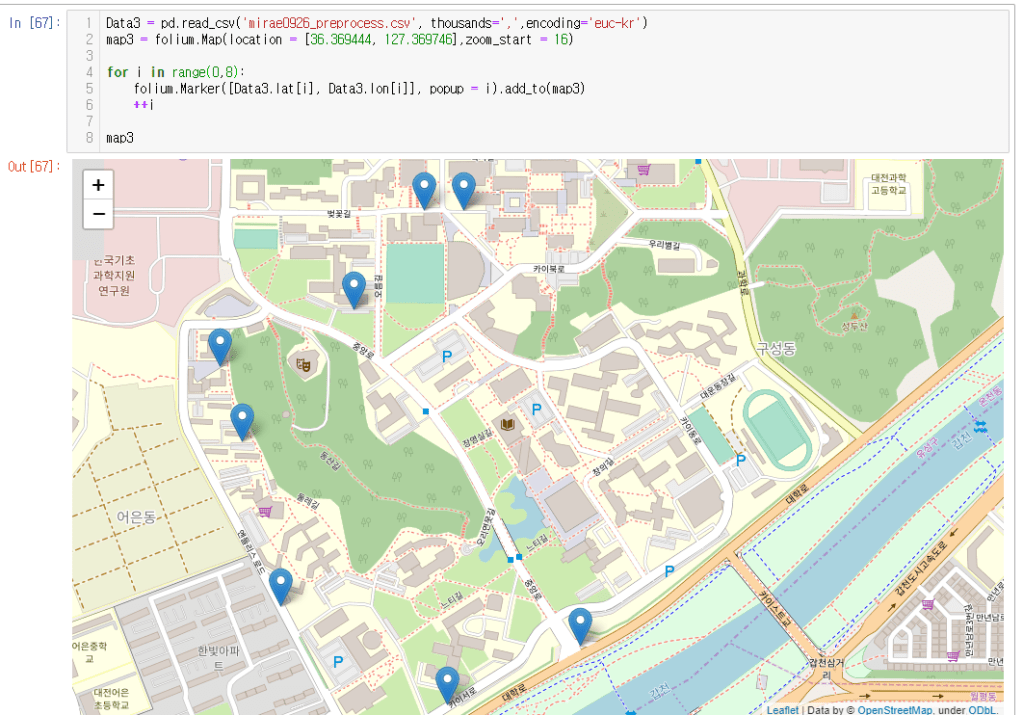This screenshot has height=715, width=1023.
Task: Click the zoom out minus button
Action: [98, 214]
